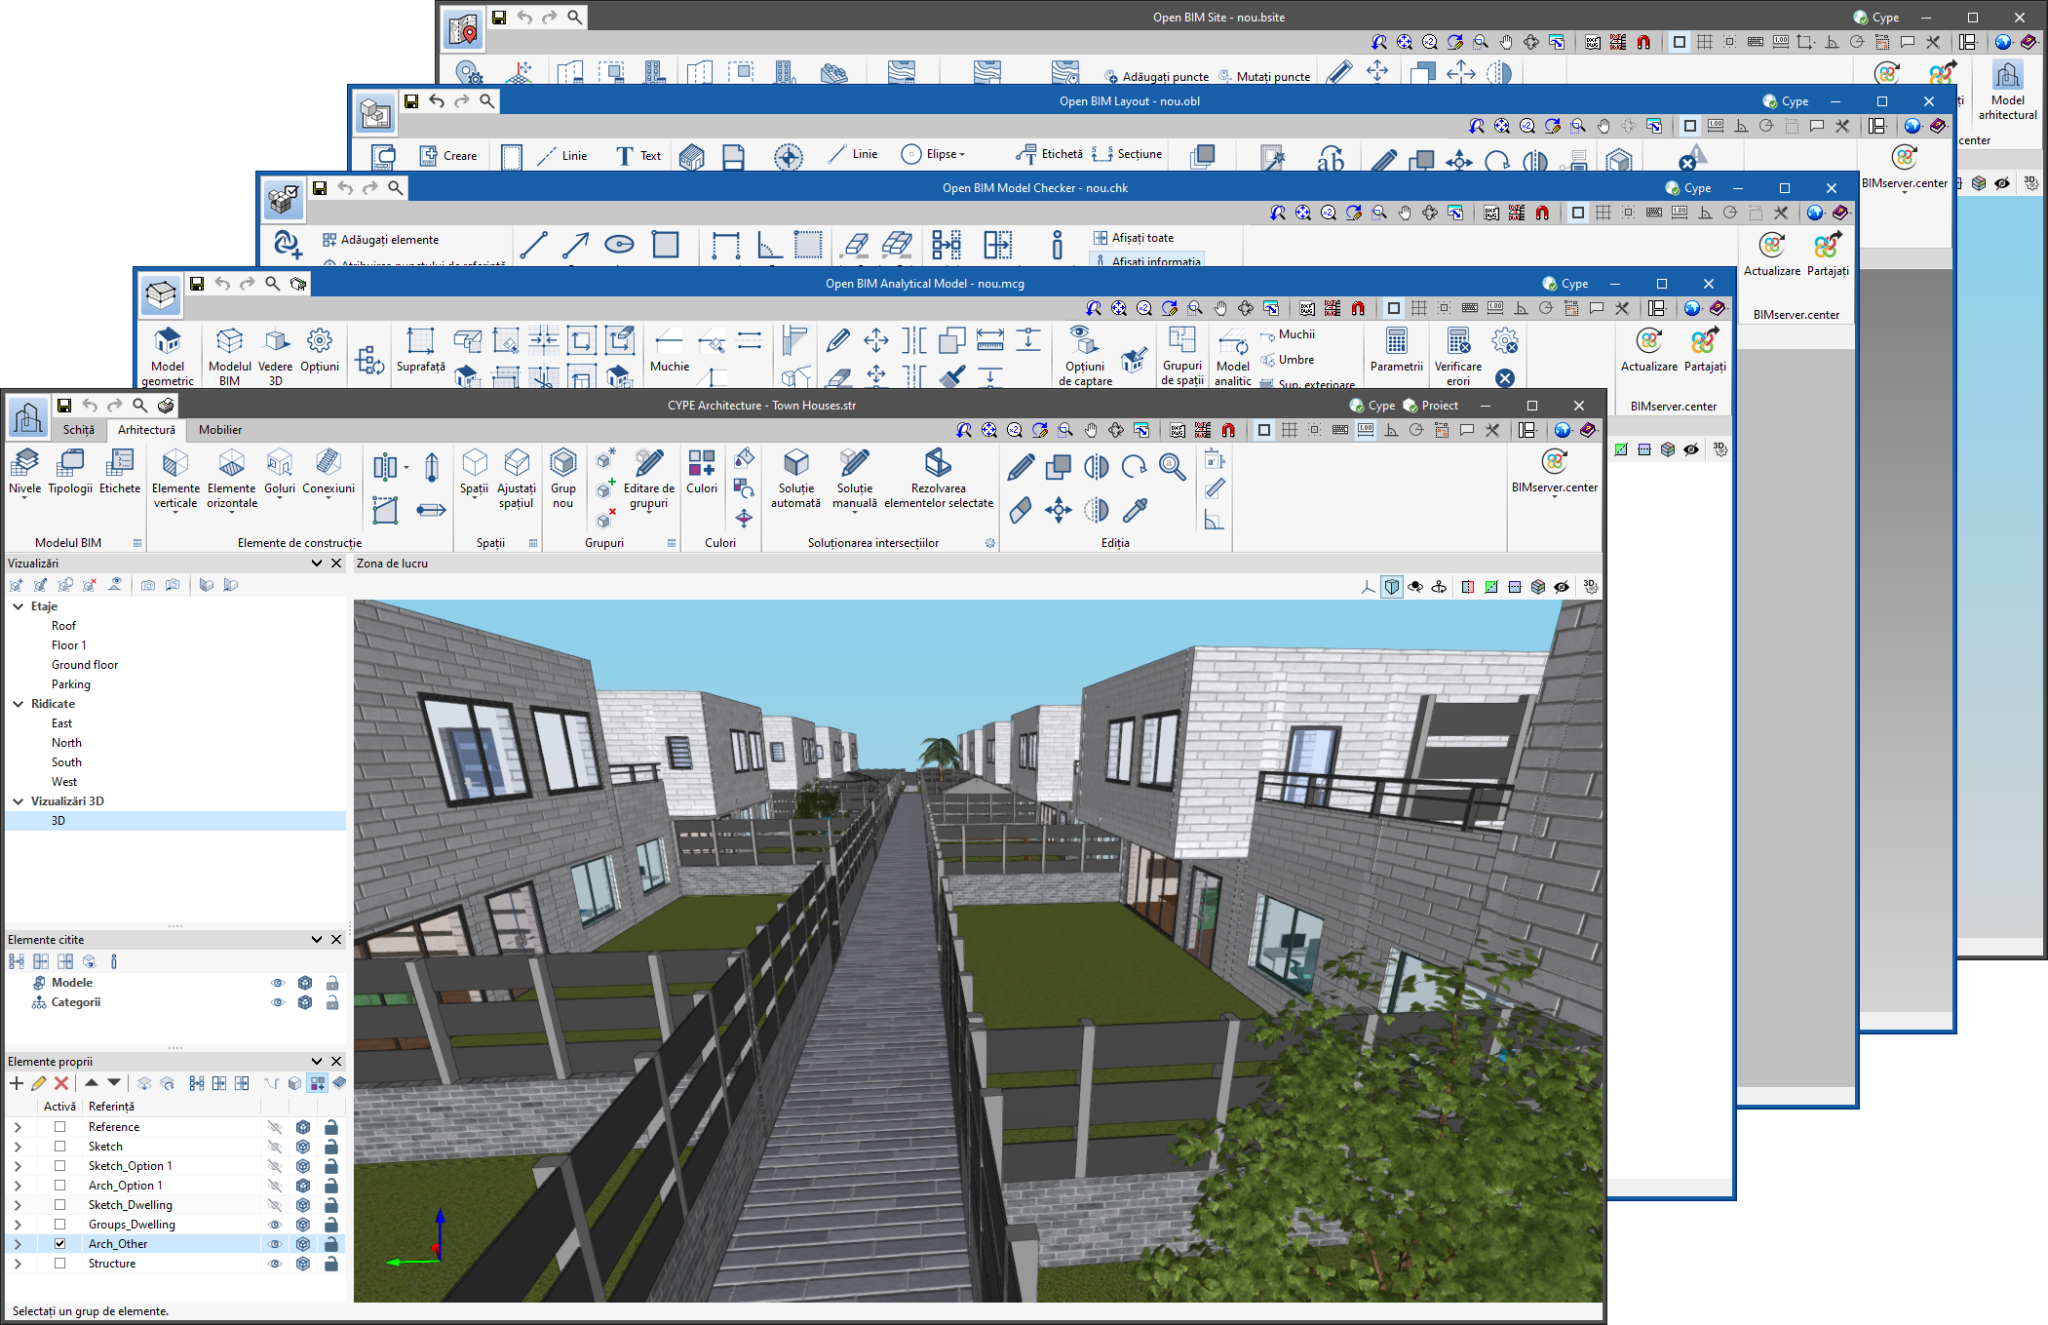The height and width of the screenshot is (1325, 2048).
Task: Switch to the Schiță tab
Action: pyautogui.click(x=79, y=430)
